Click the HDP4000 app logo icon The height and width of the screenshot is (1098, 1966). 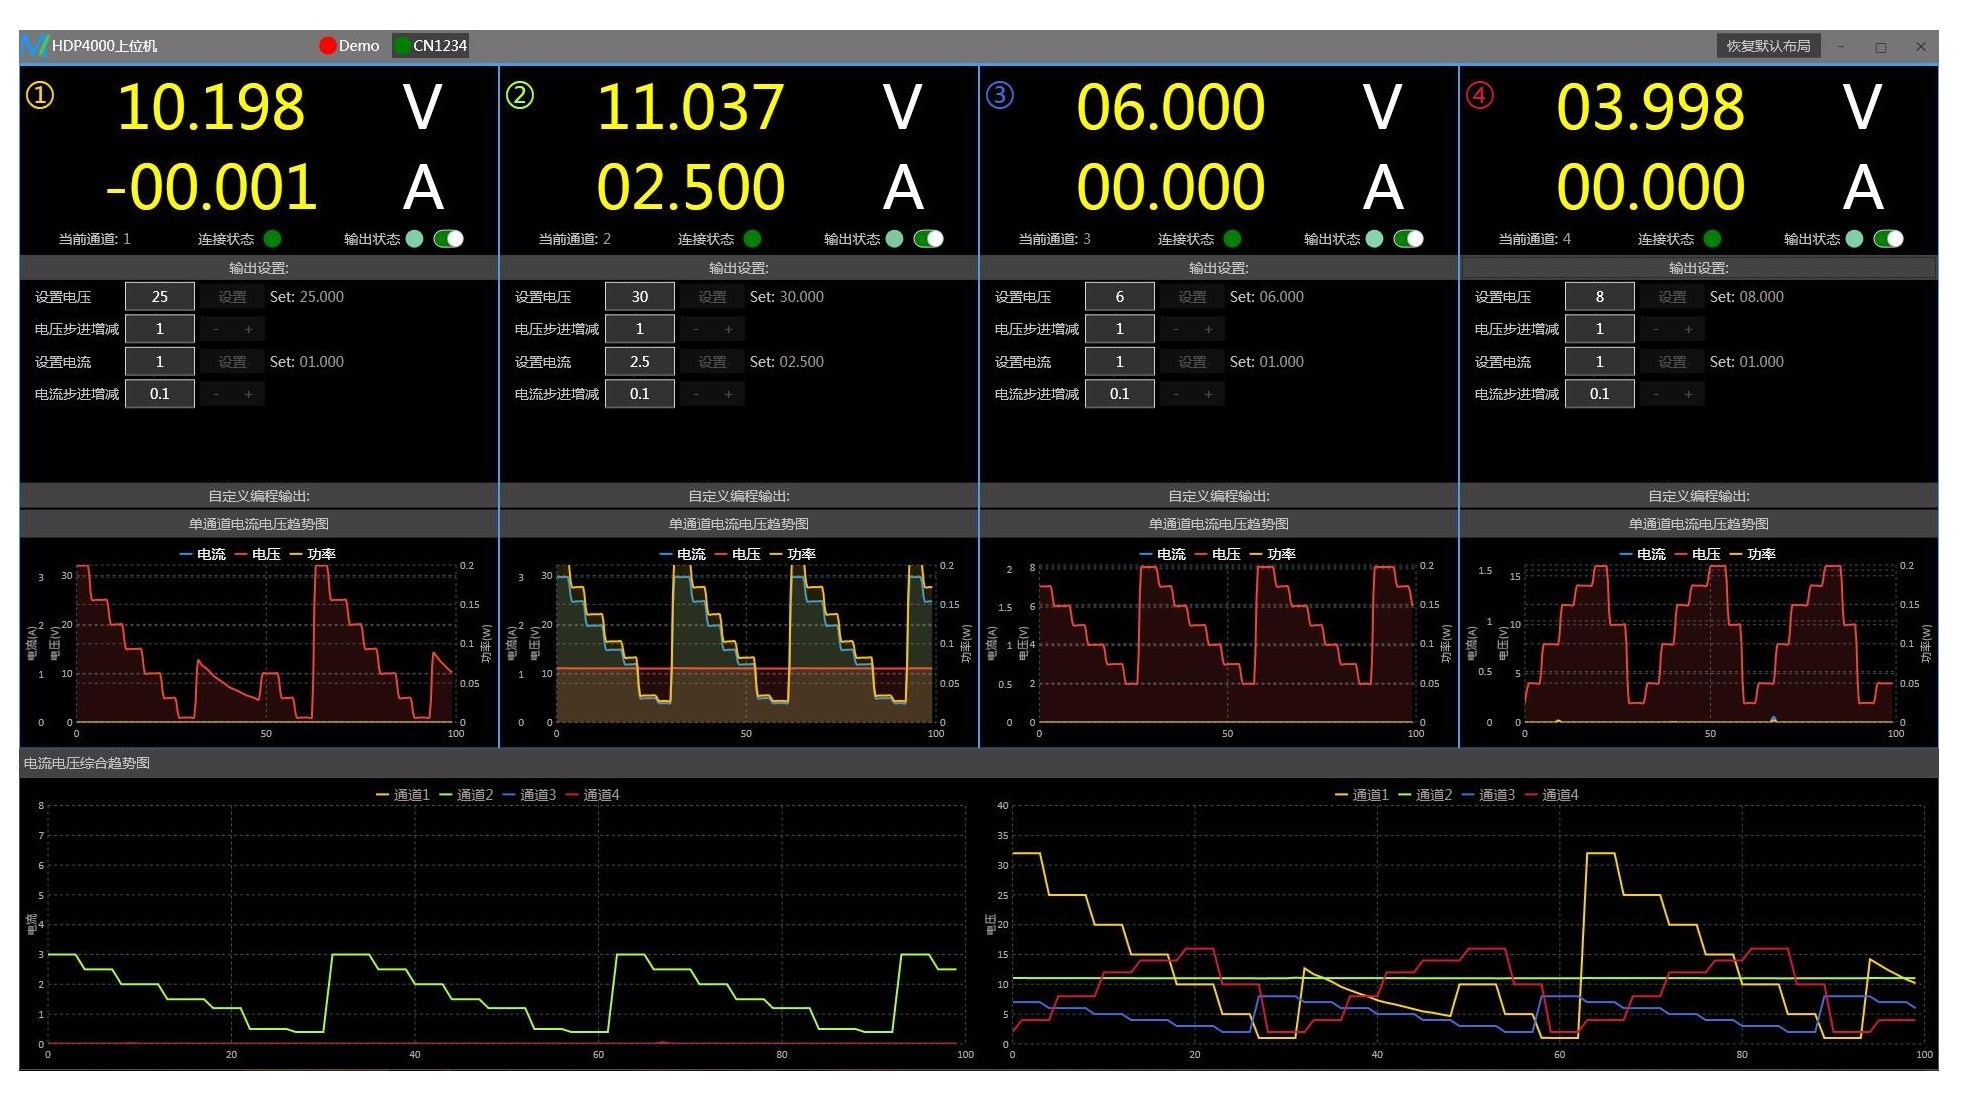click(x=35, y=46)
